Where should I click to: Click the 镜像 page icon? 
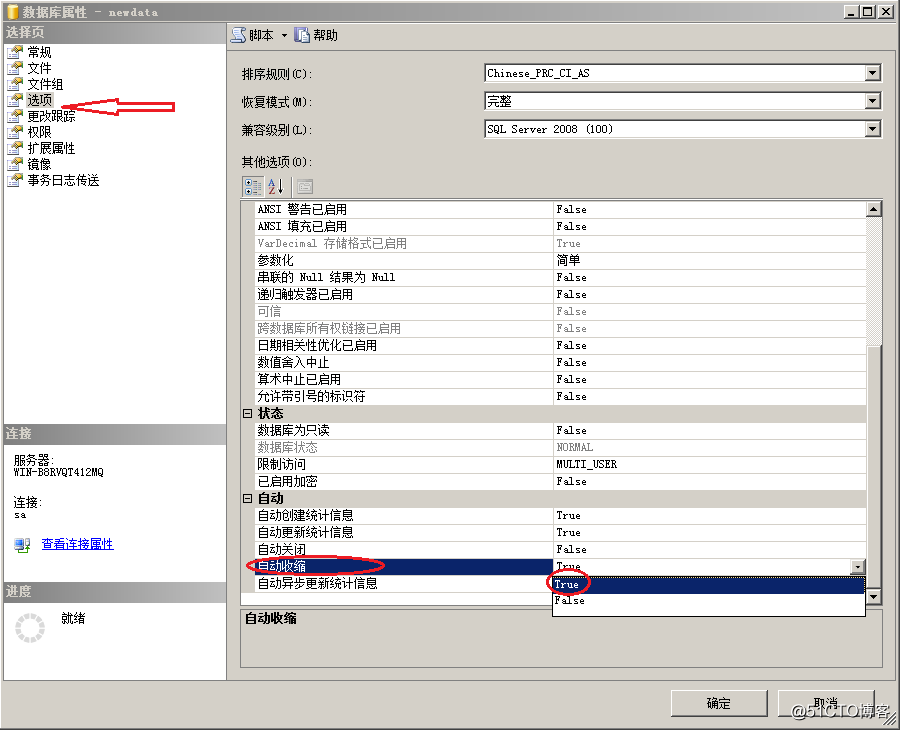(15, 165)
